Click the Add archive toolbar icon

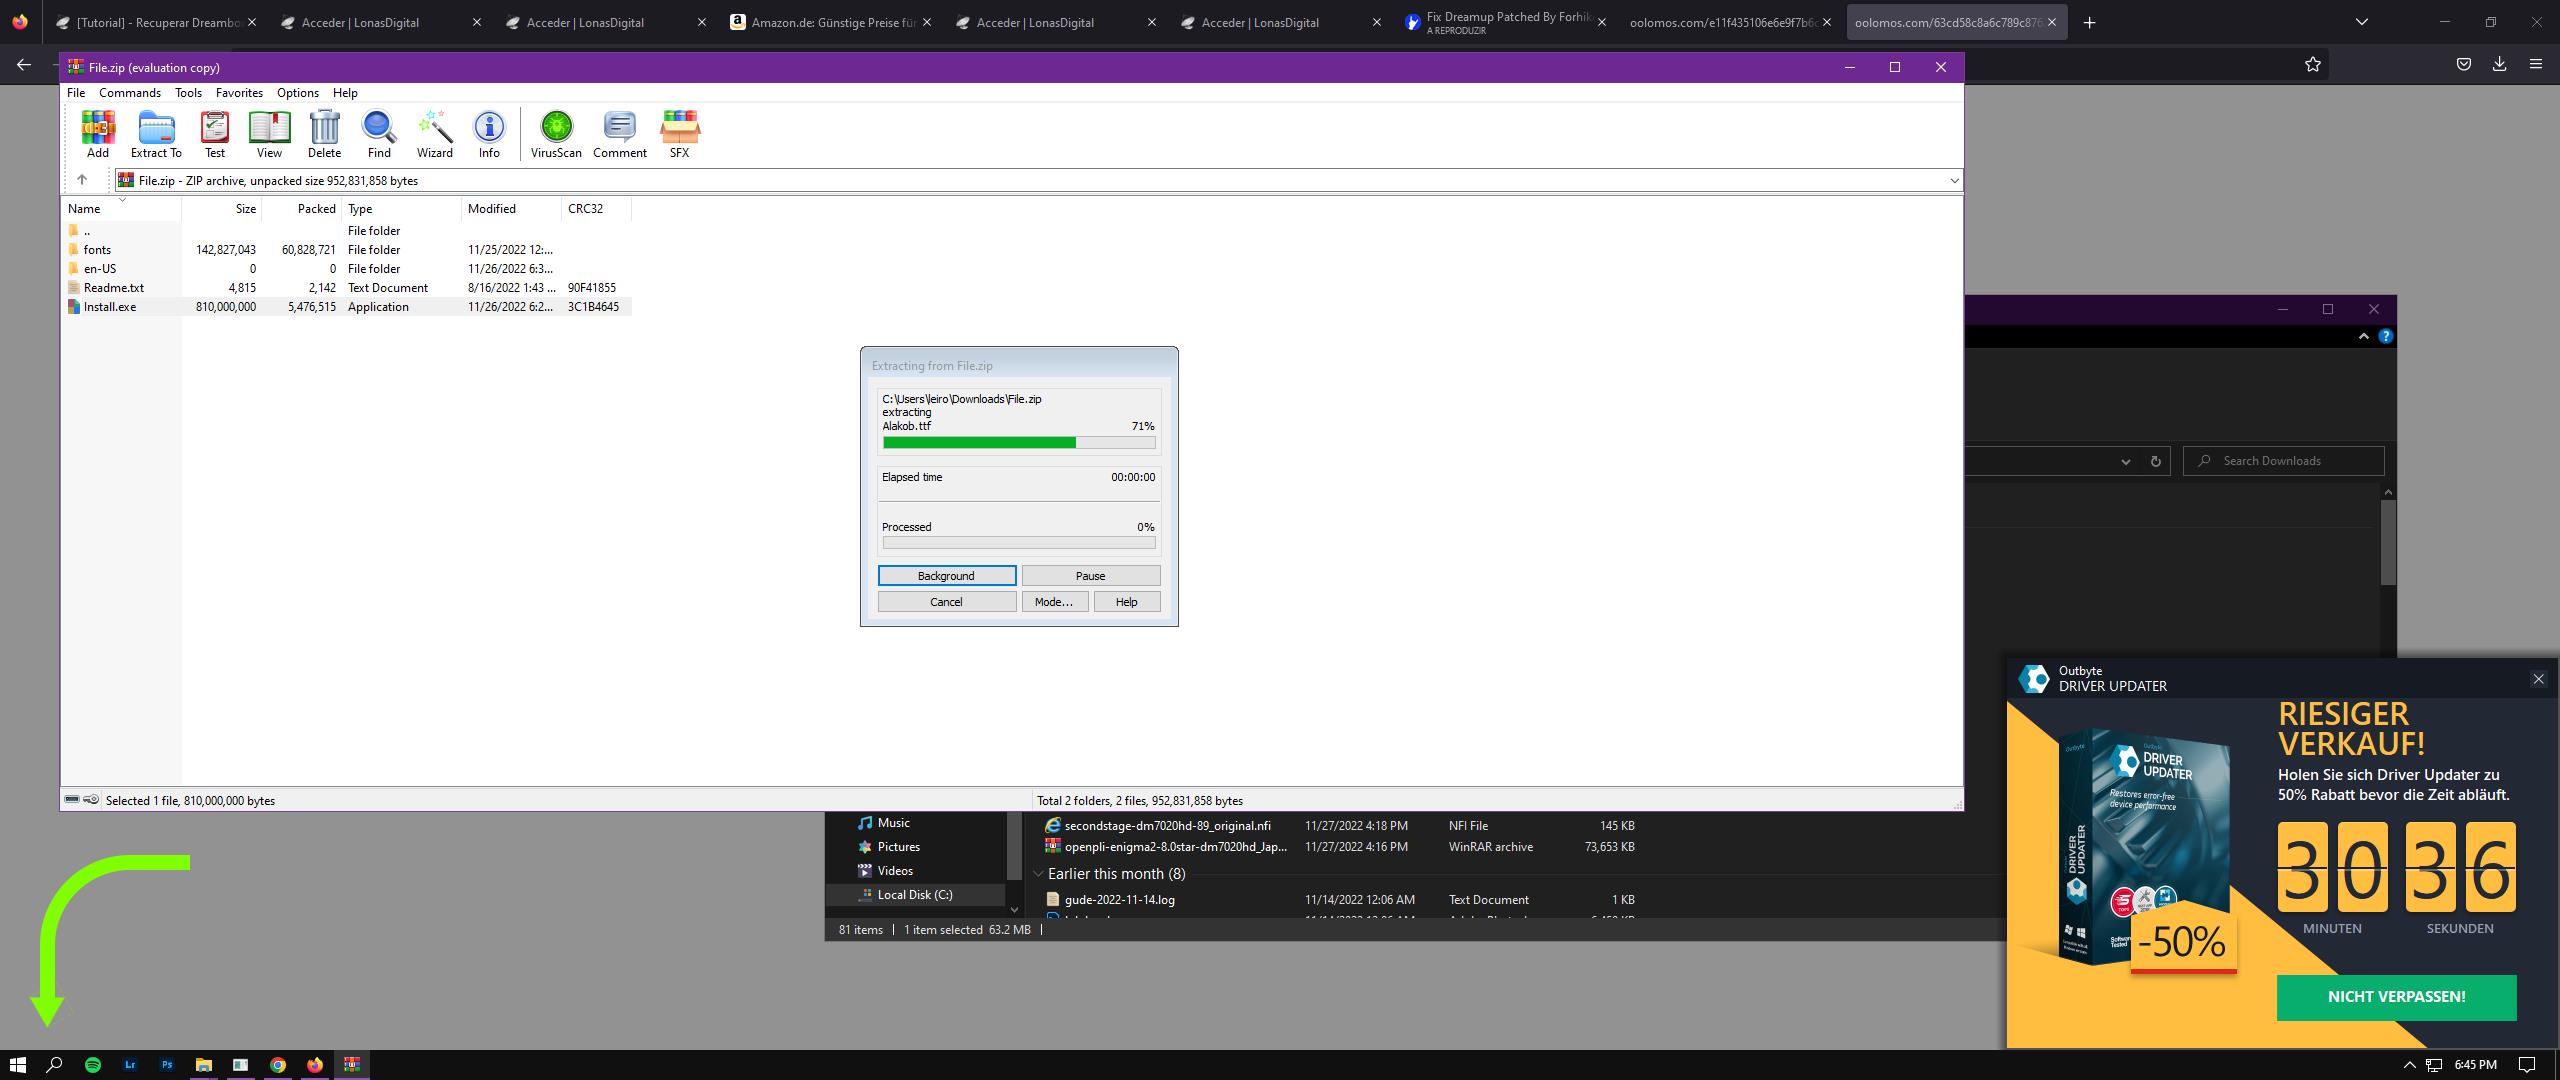(98, 134)
